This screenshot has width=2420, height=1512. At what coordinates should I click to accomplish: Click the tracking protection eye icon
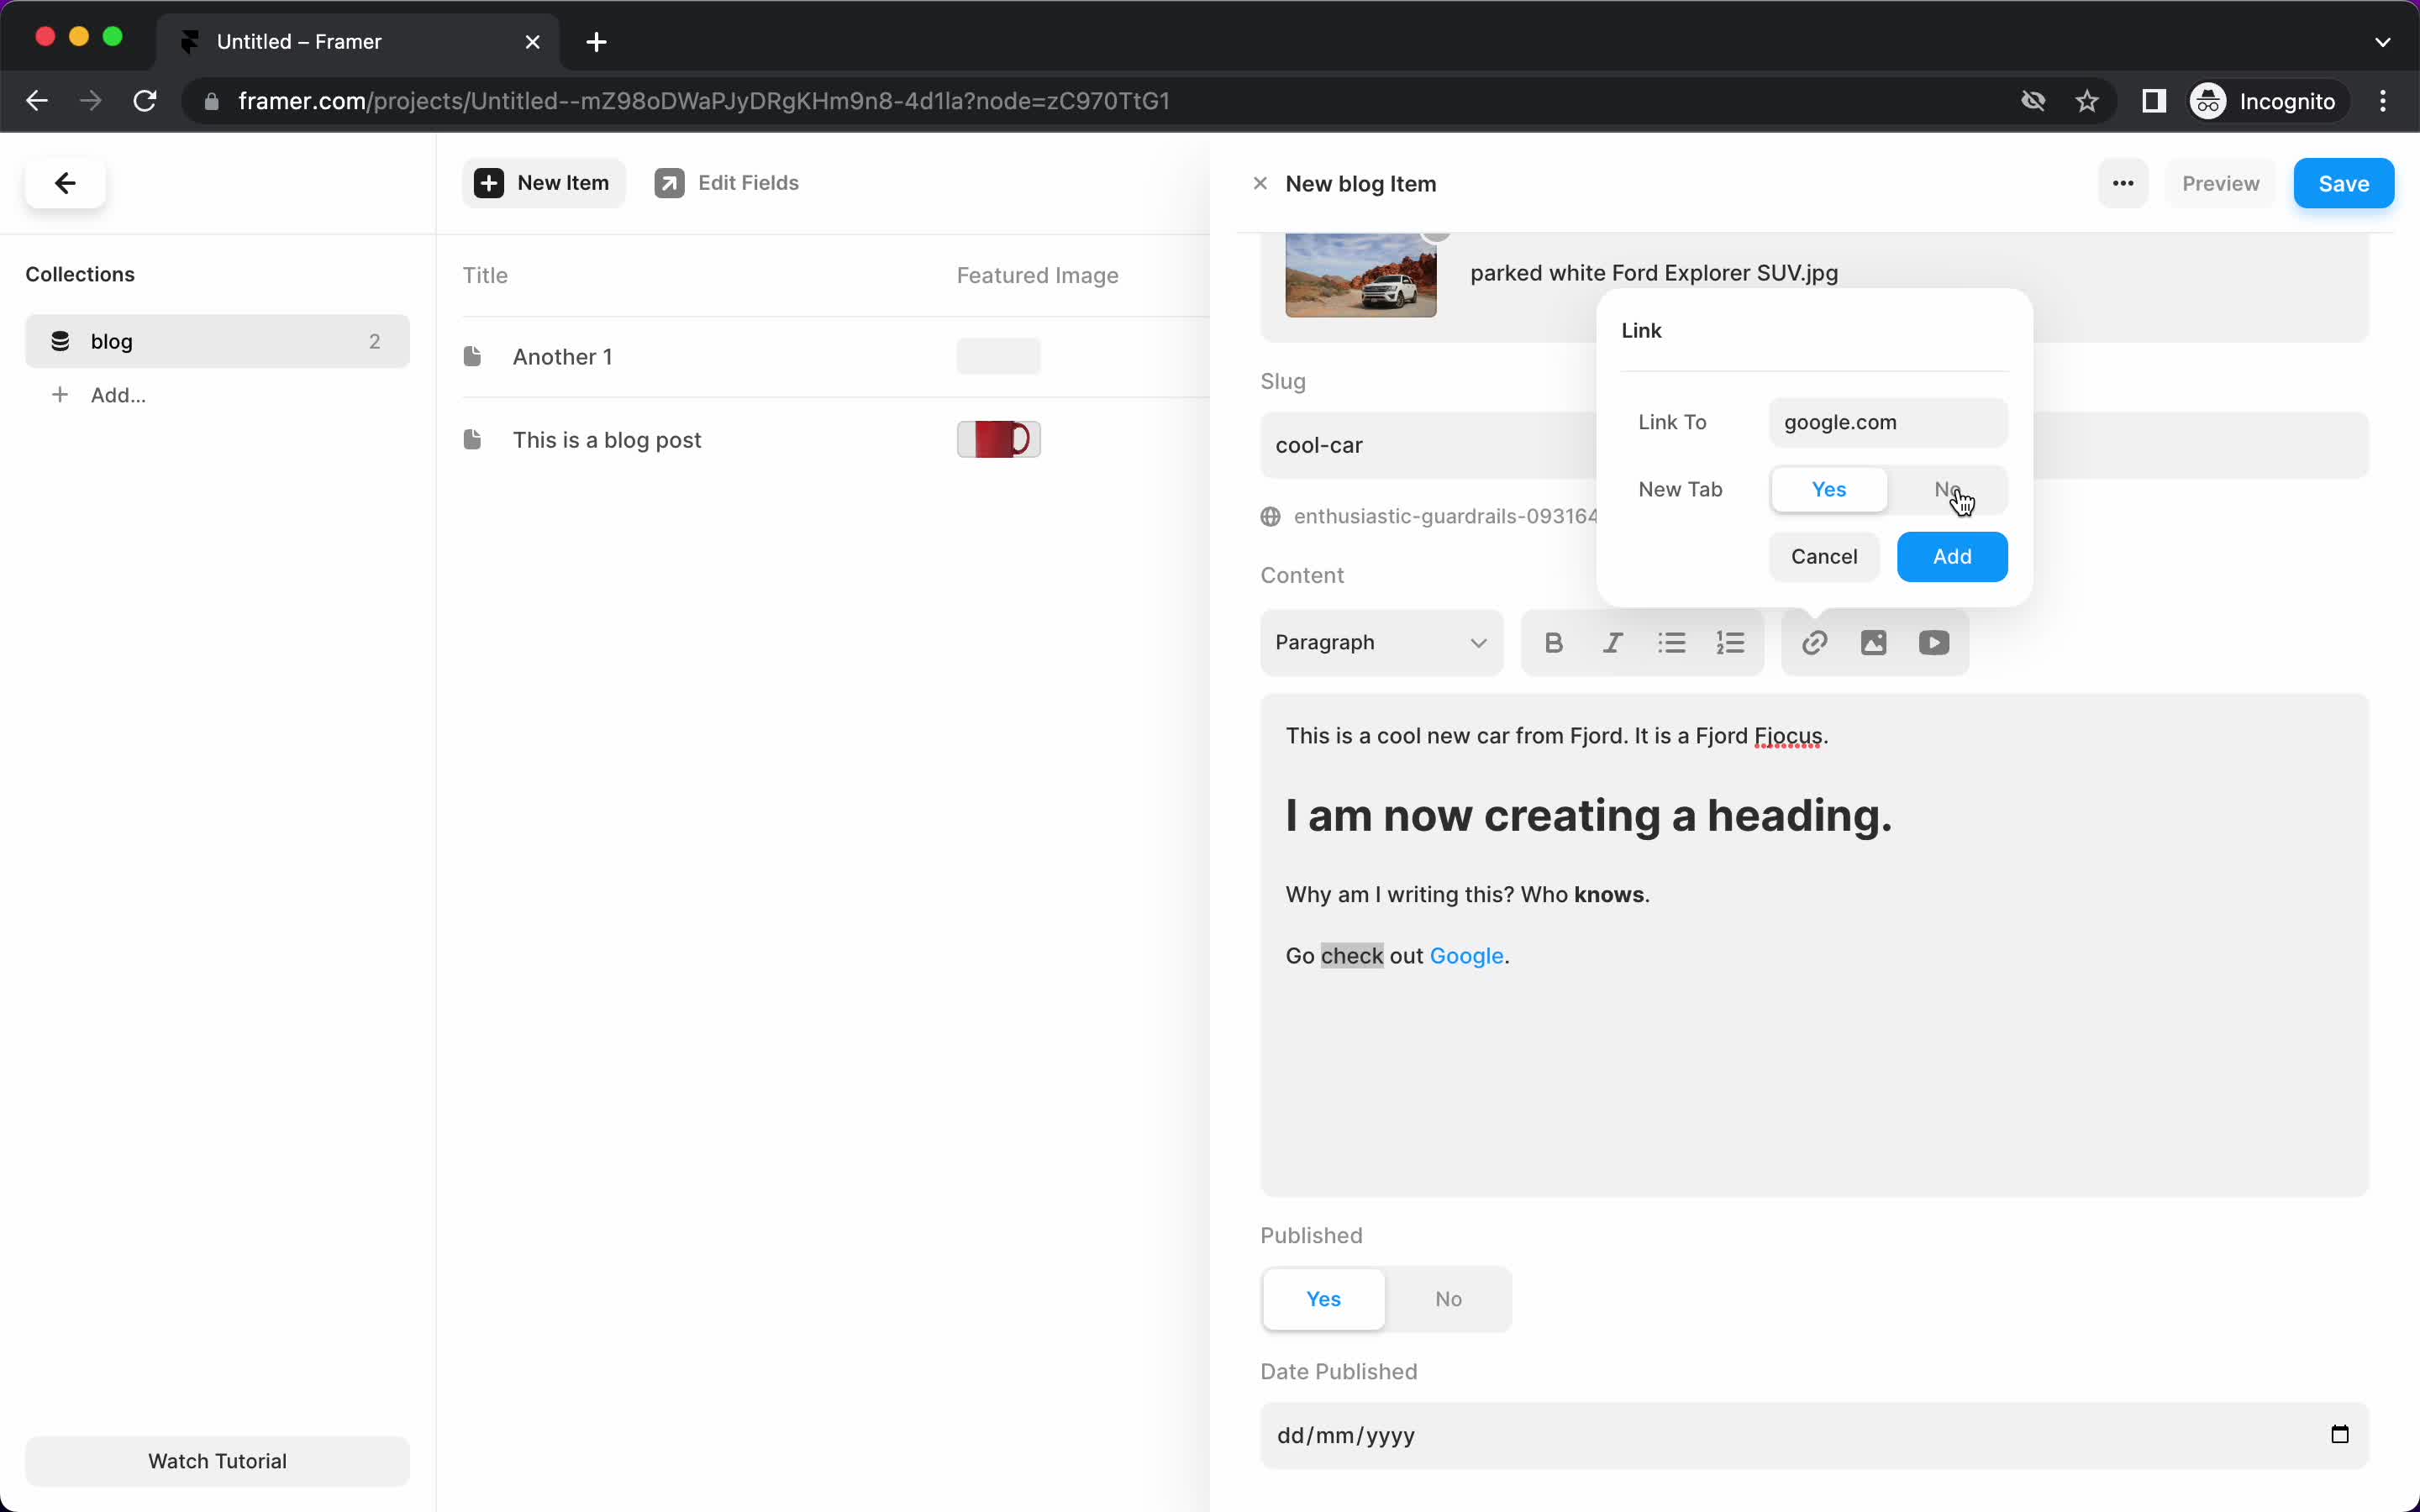[2032, 101]
